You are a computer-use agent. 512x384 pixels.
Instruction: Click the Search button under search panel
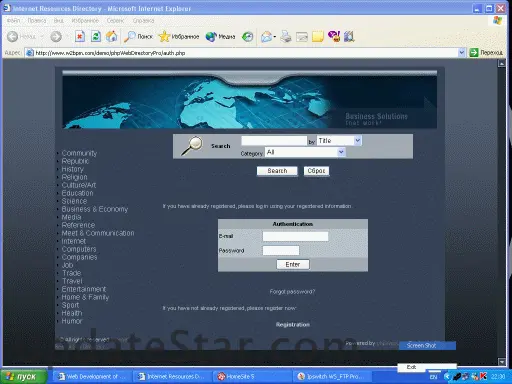pos(277,171)
